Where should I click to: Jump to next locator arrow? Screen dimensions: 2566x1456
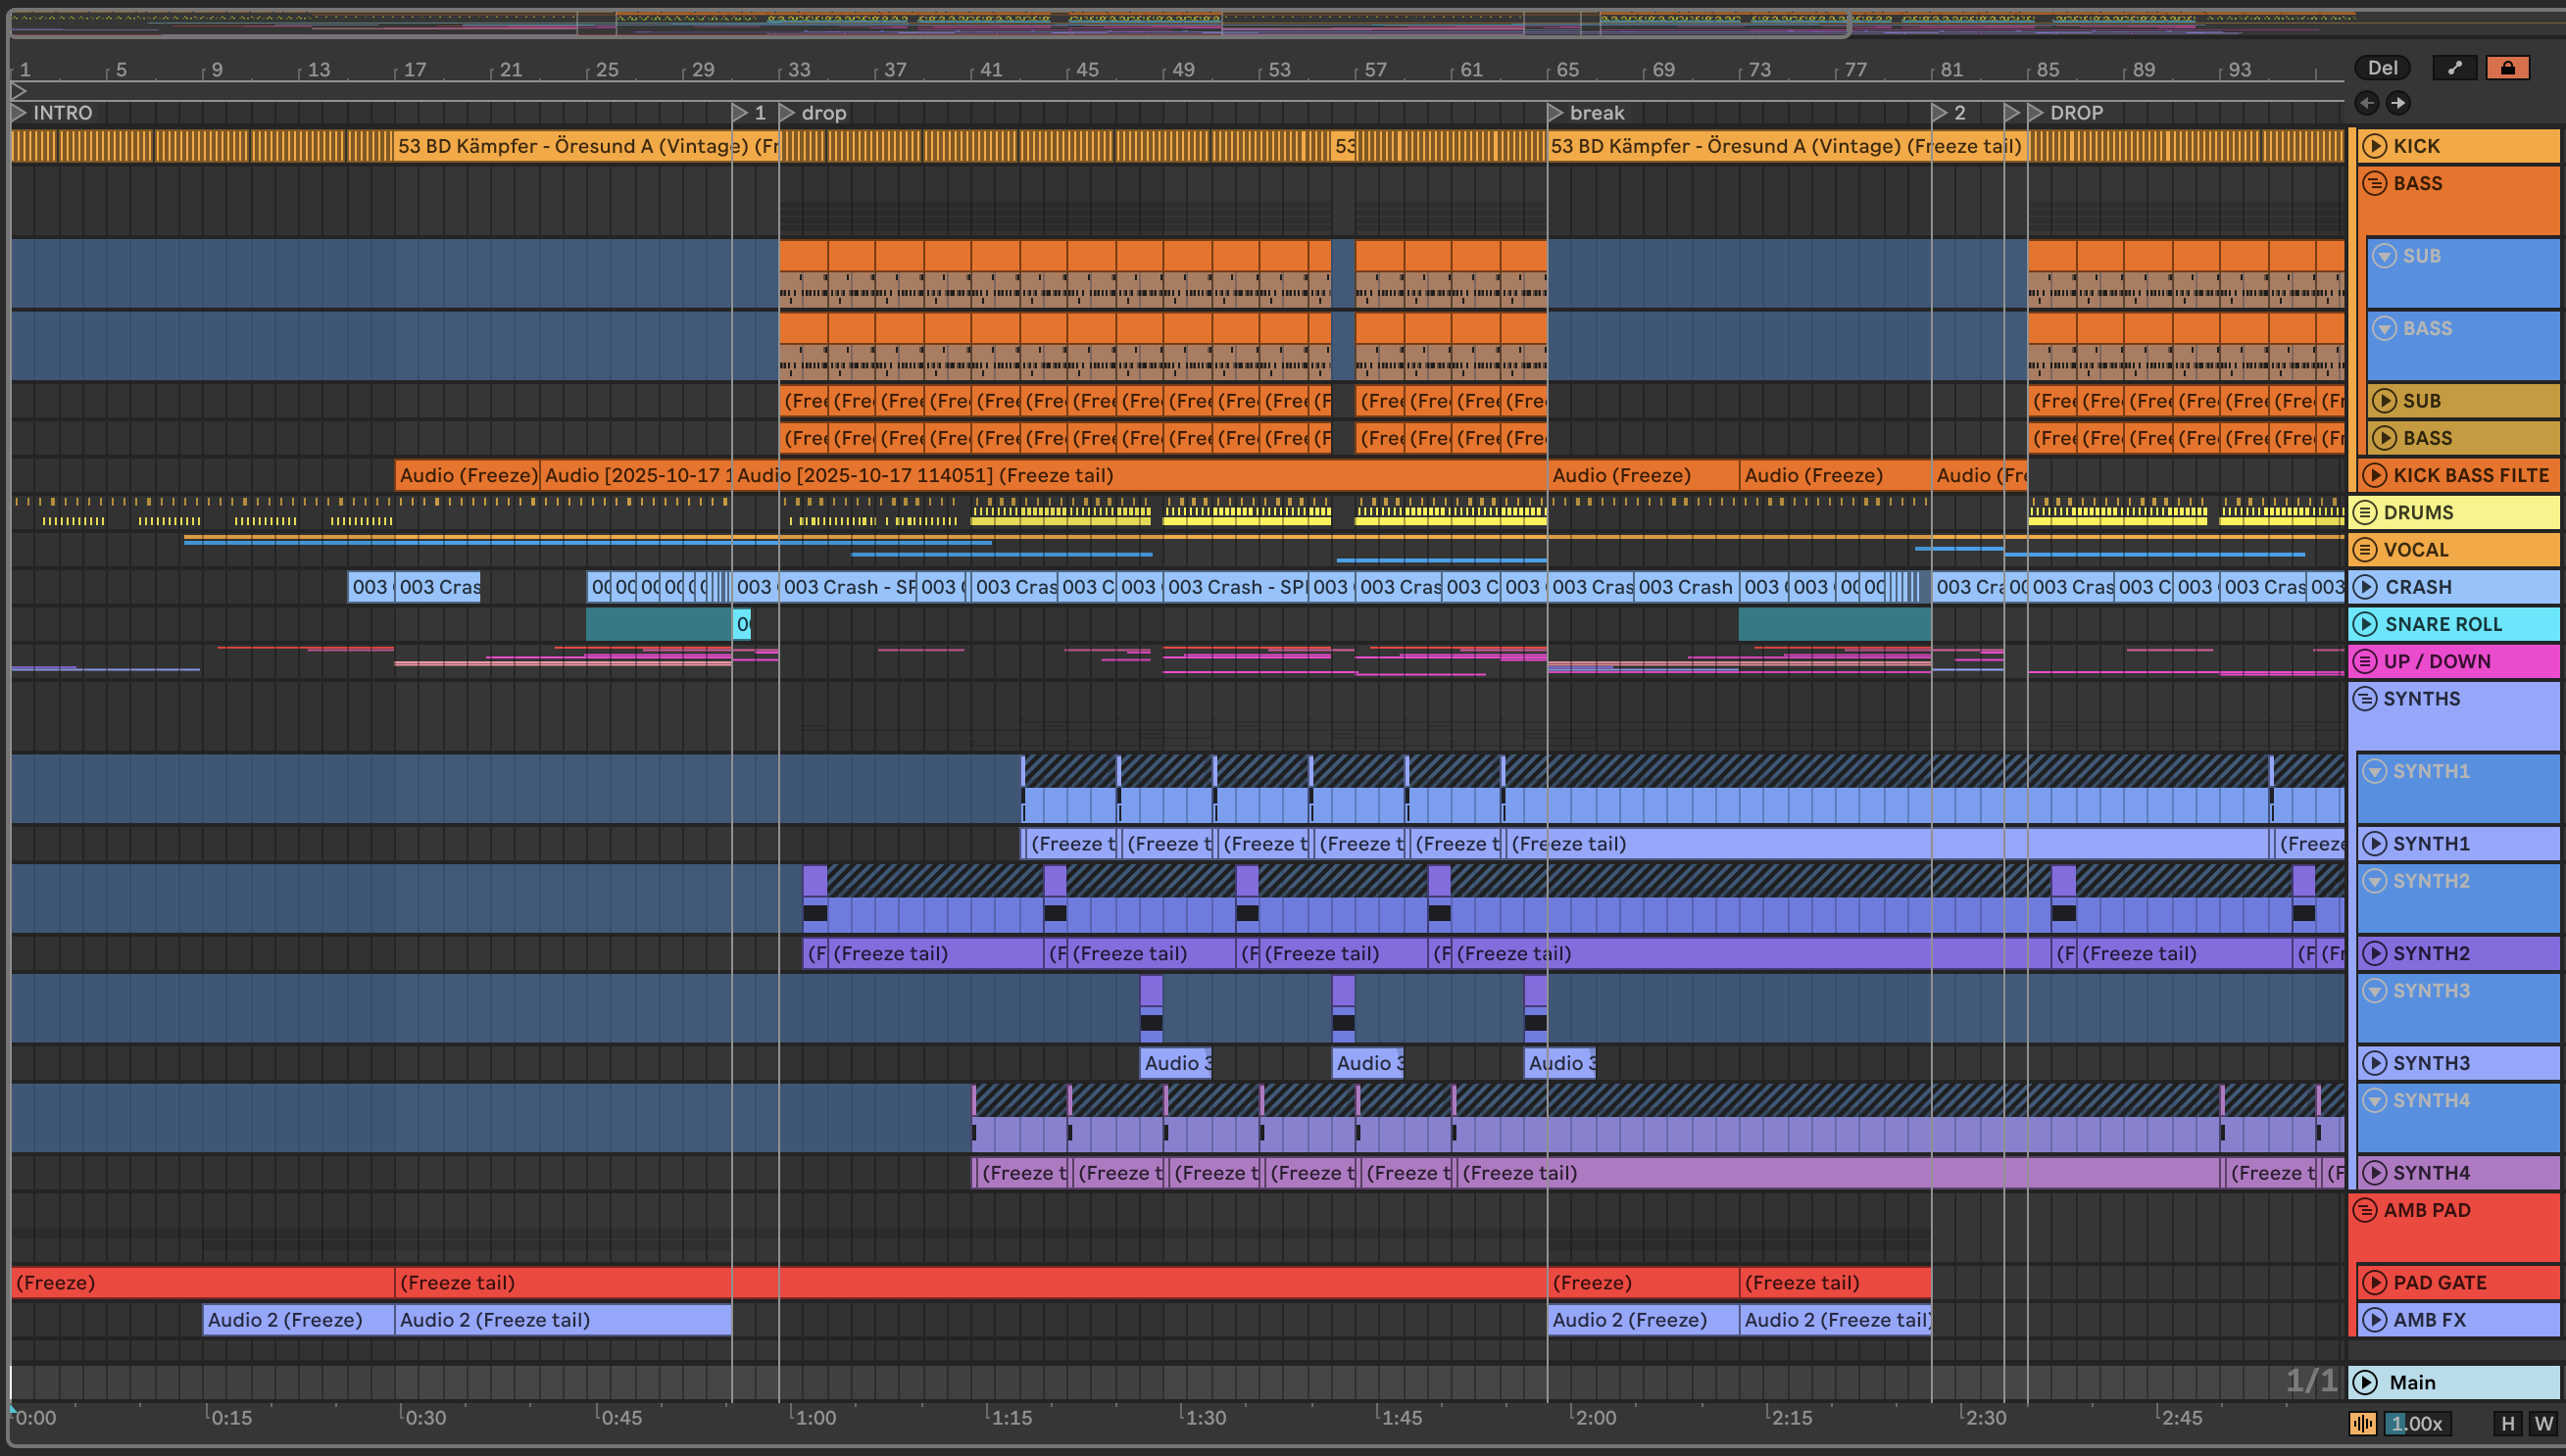pos(2399,103)
